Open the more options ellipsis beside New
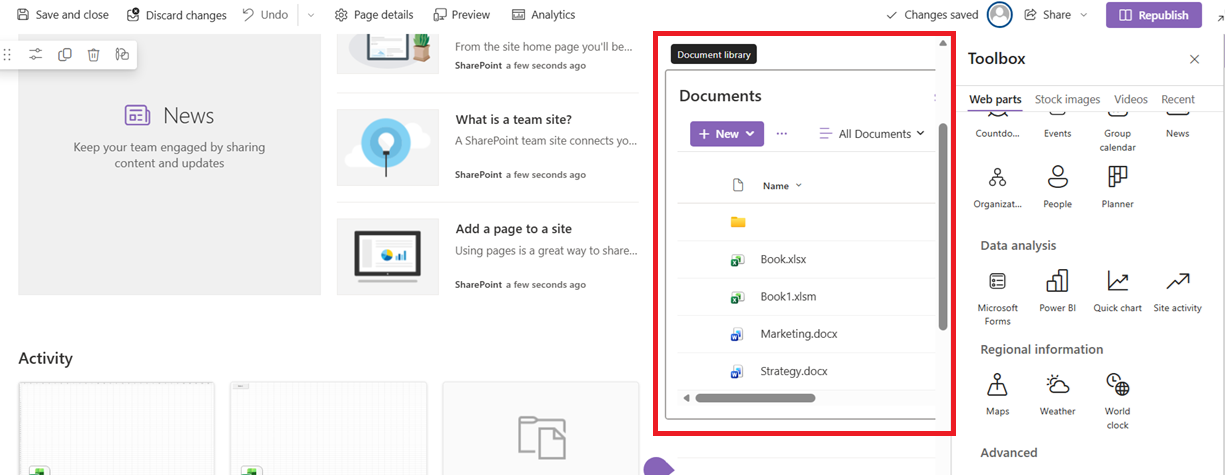 782,134
